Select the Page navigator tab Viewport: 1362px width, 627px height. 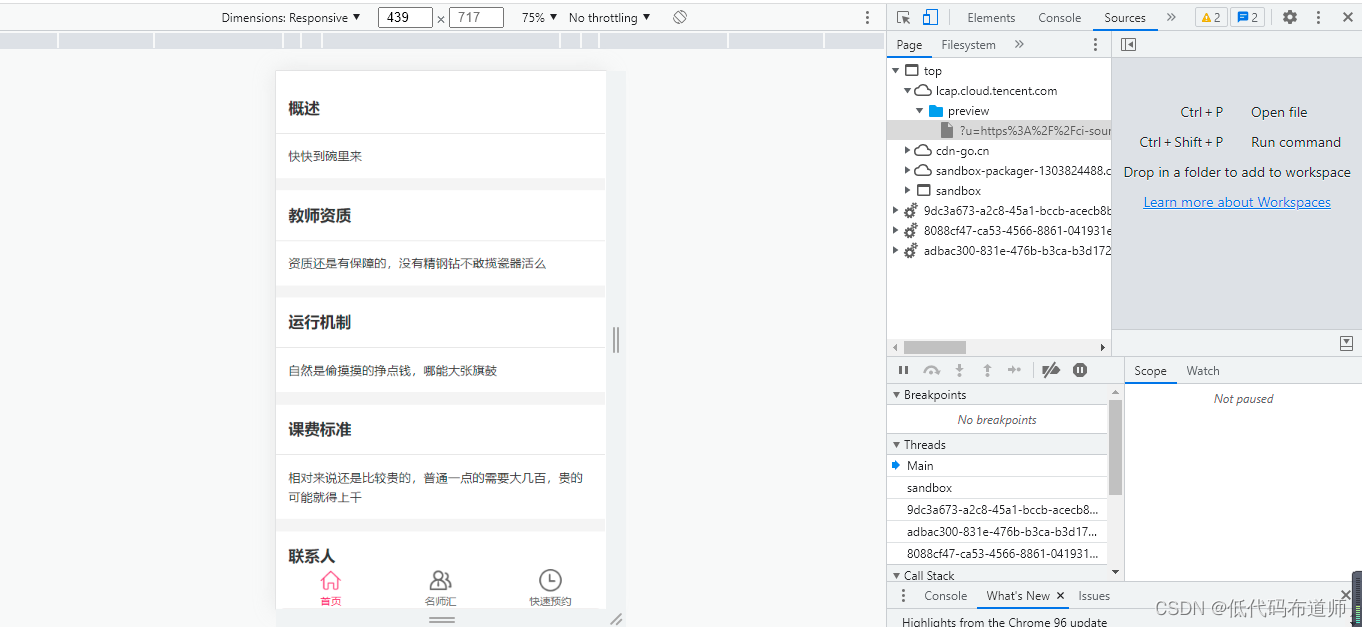click(909, 44)
